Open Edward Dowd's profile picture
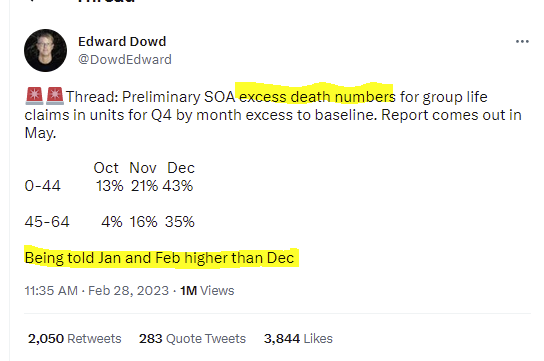 pyautogui.click(x=45, y=51)
